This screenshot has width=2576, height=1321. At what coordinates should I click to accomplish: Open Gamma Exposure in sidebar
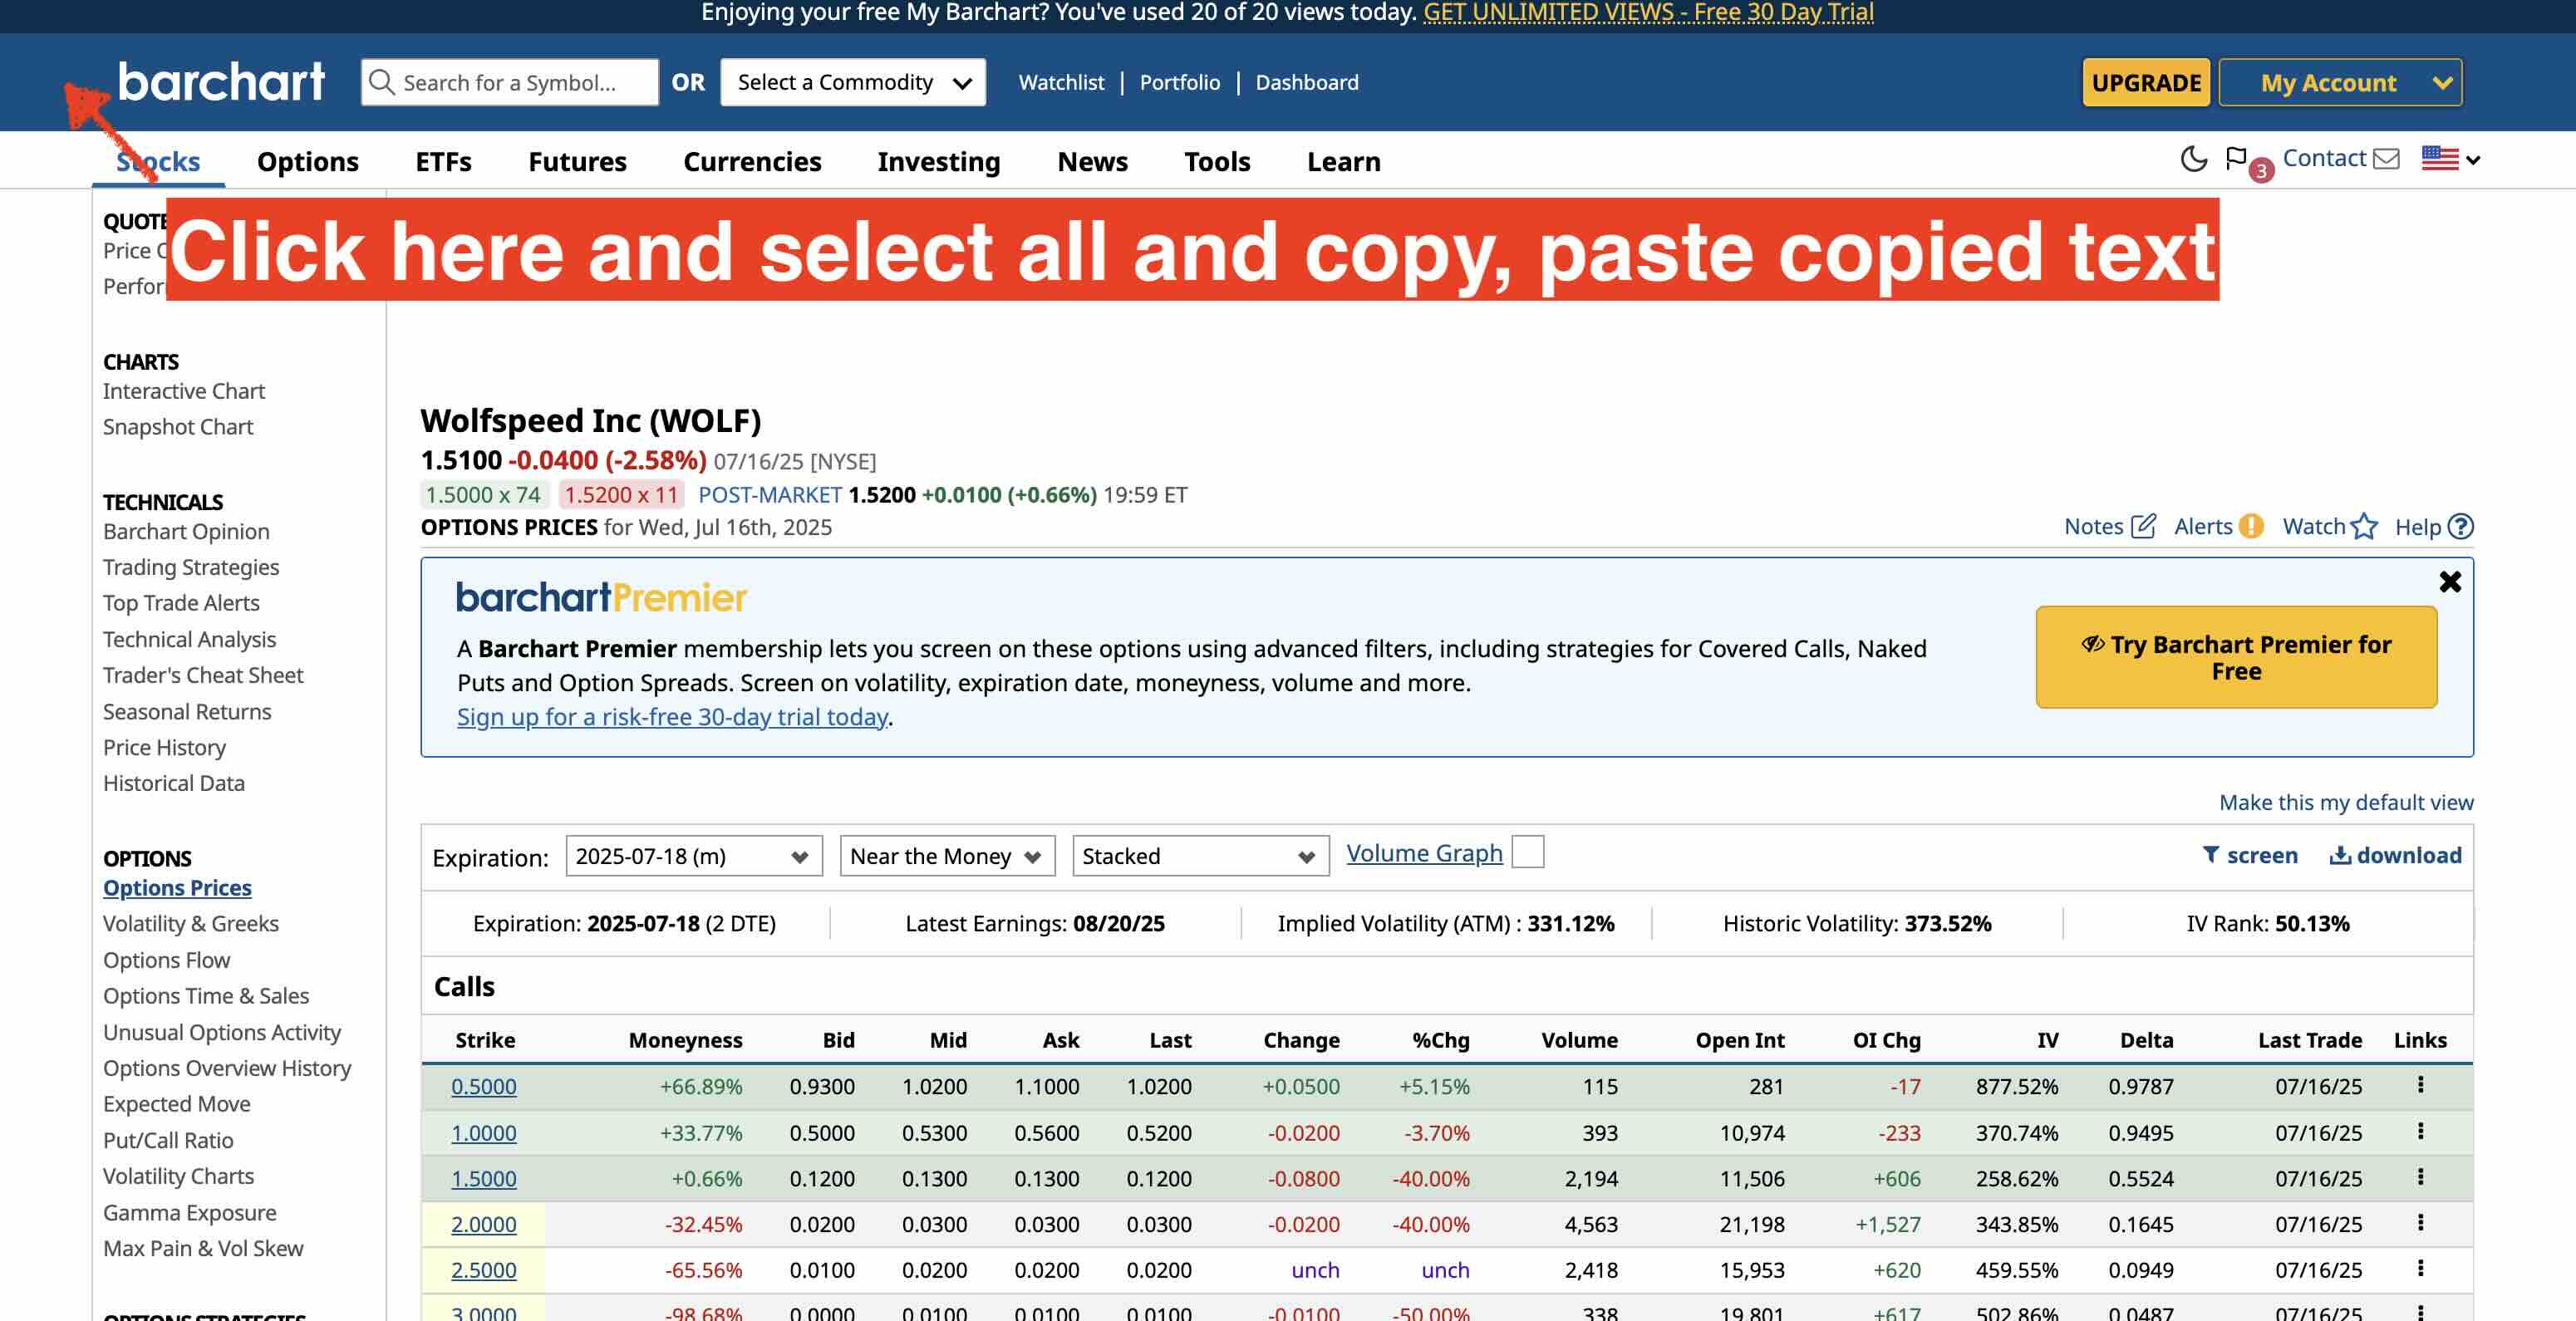[x=190, y=1212]
